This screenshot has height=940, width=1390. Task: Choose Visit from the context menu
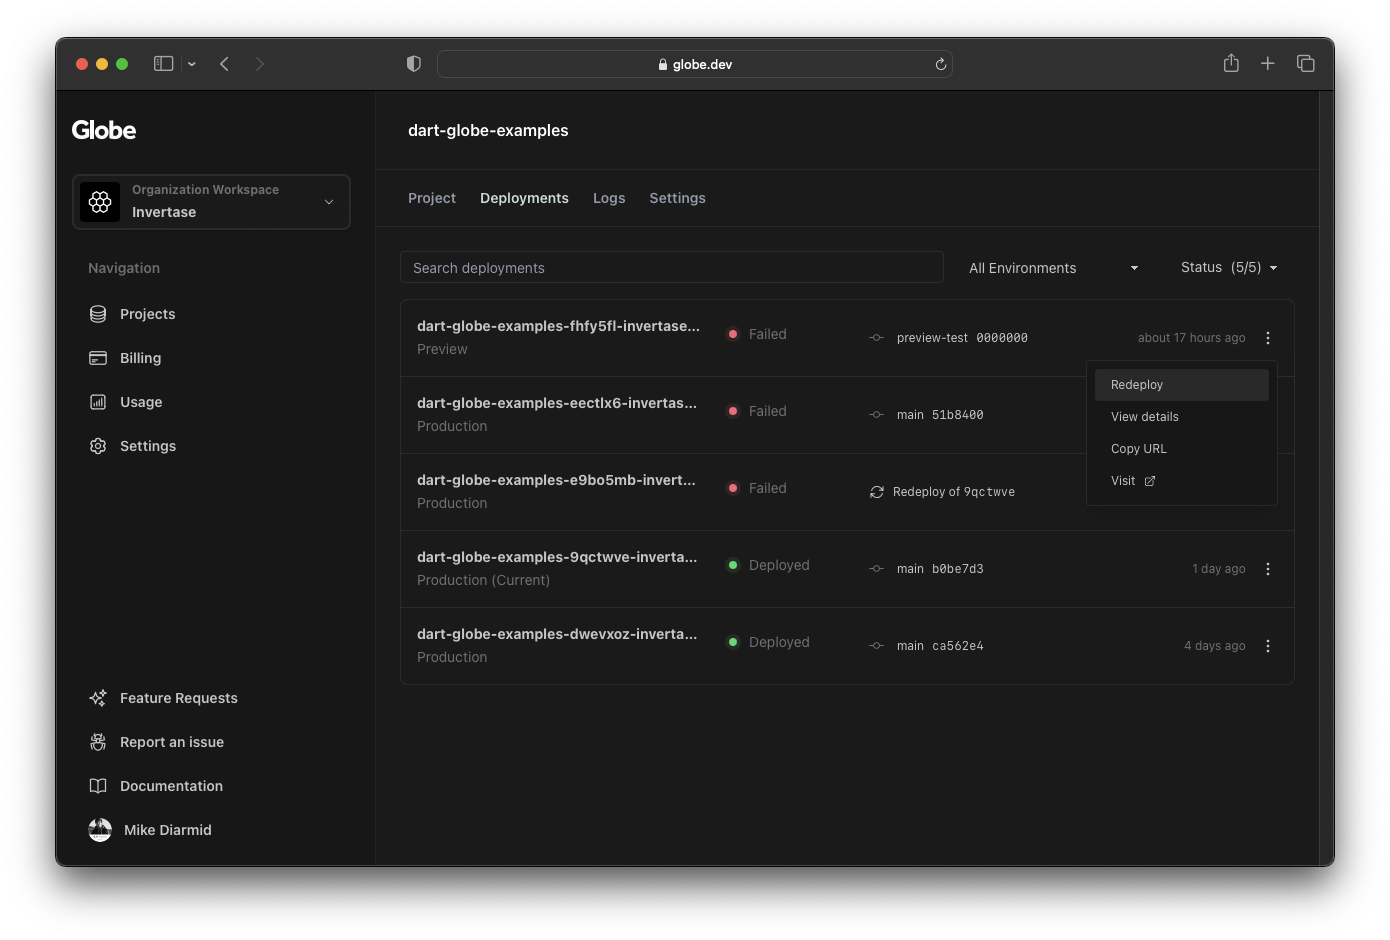1182,481
